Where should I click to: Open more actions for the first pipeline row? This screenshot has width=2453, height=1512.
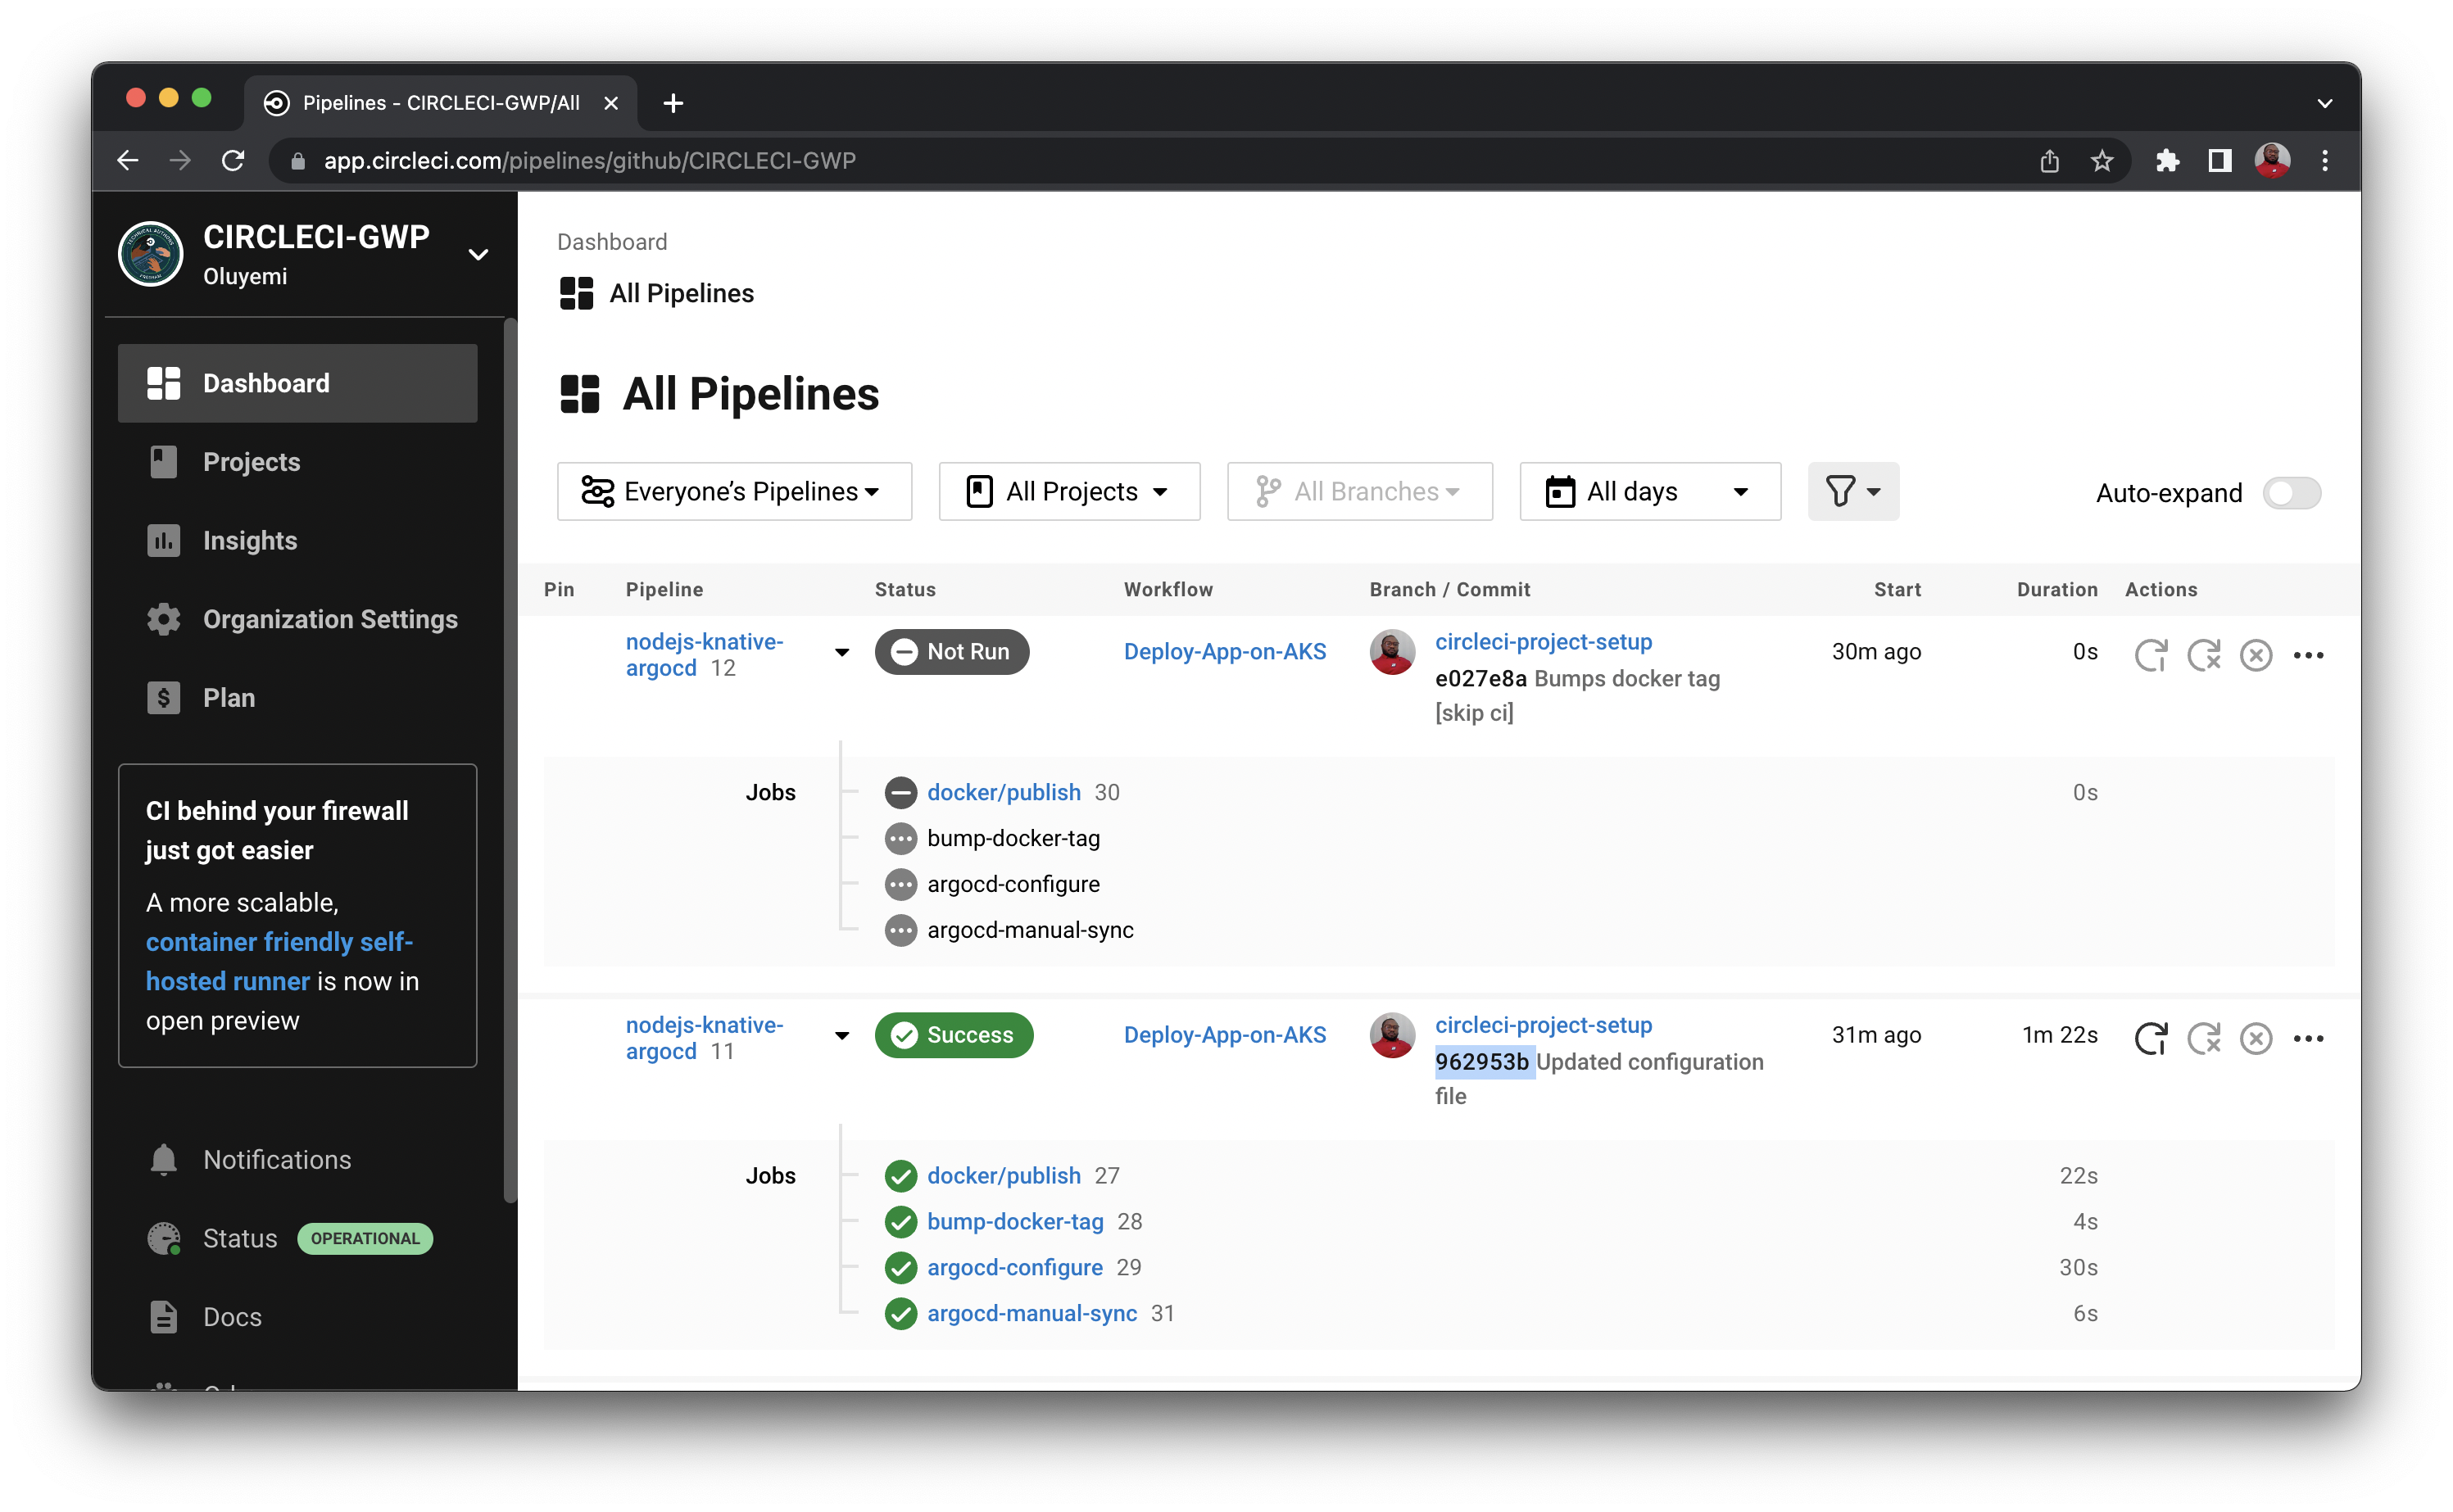coord(2309,655)
